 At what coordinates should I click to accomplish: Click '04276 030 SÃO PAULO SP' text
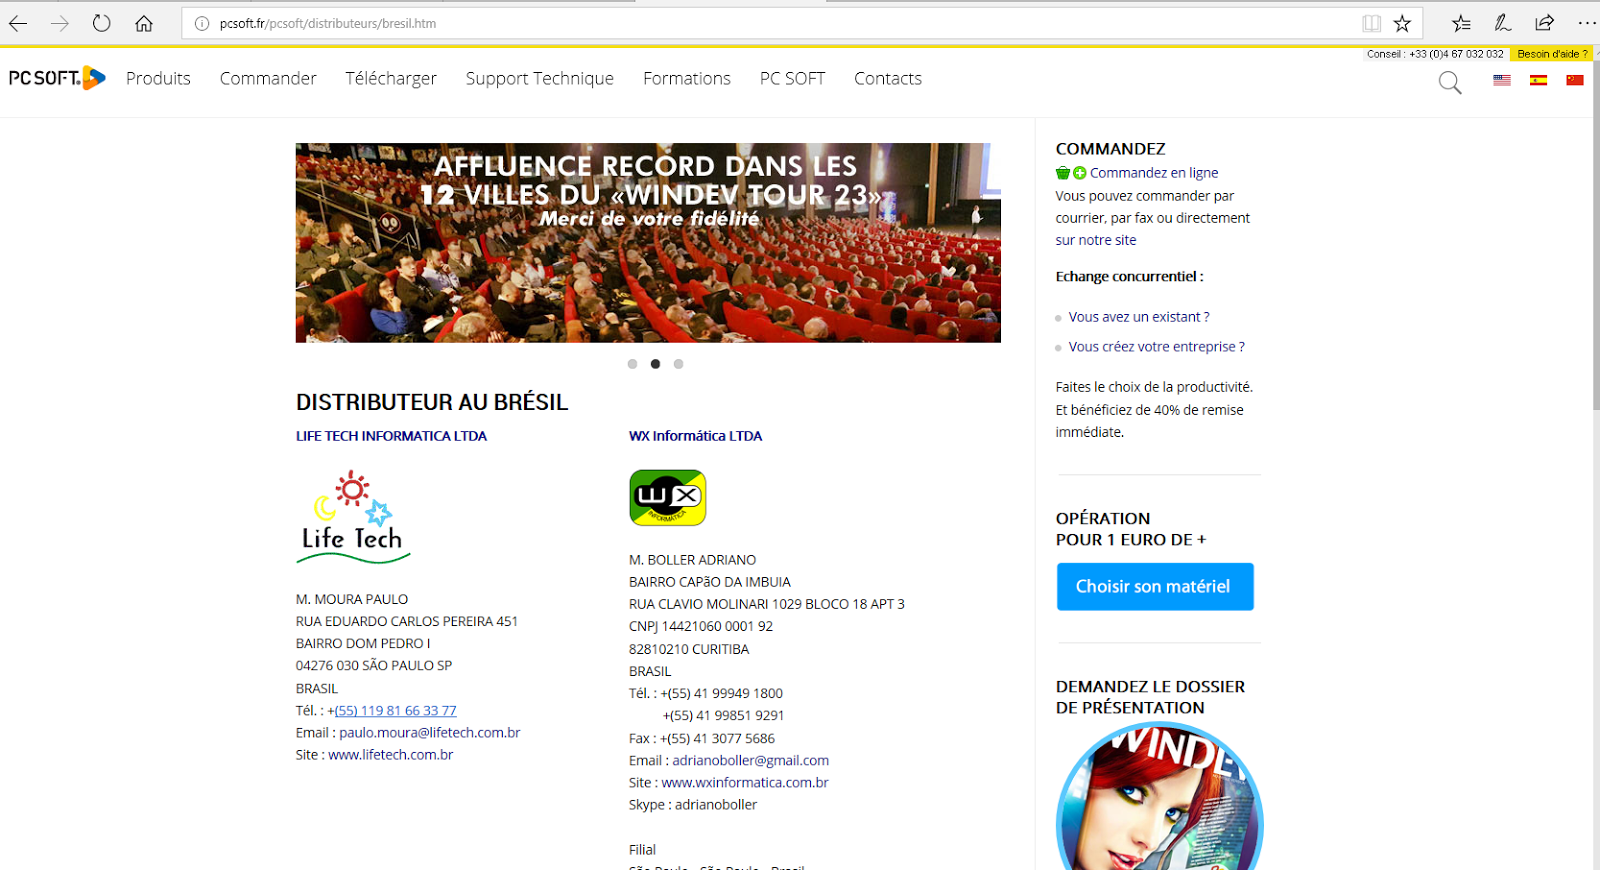[x=374, y=666]
